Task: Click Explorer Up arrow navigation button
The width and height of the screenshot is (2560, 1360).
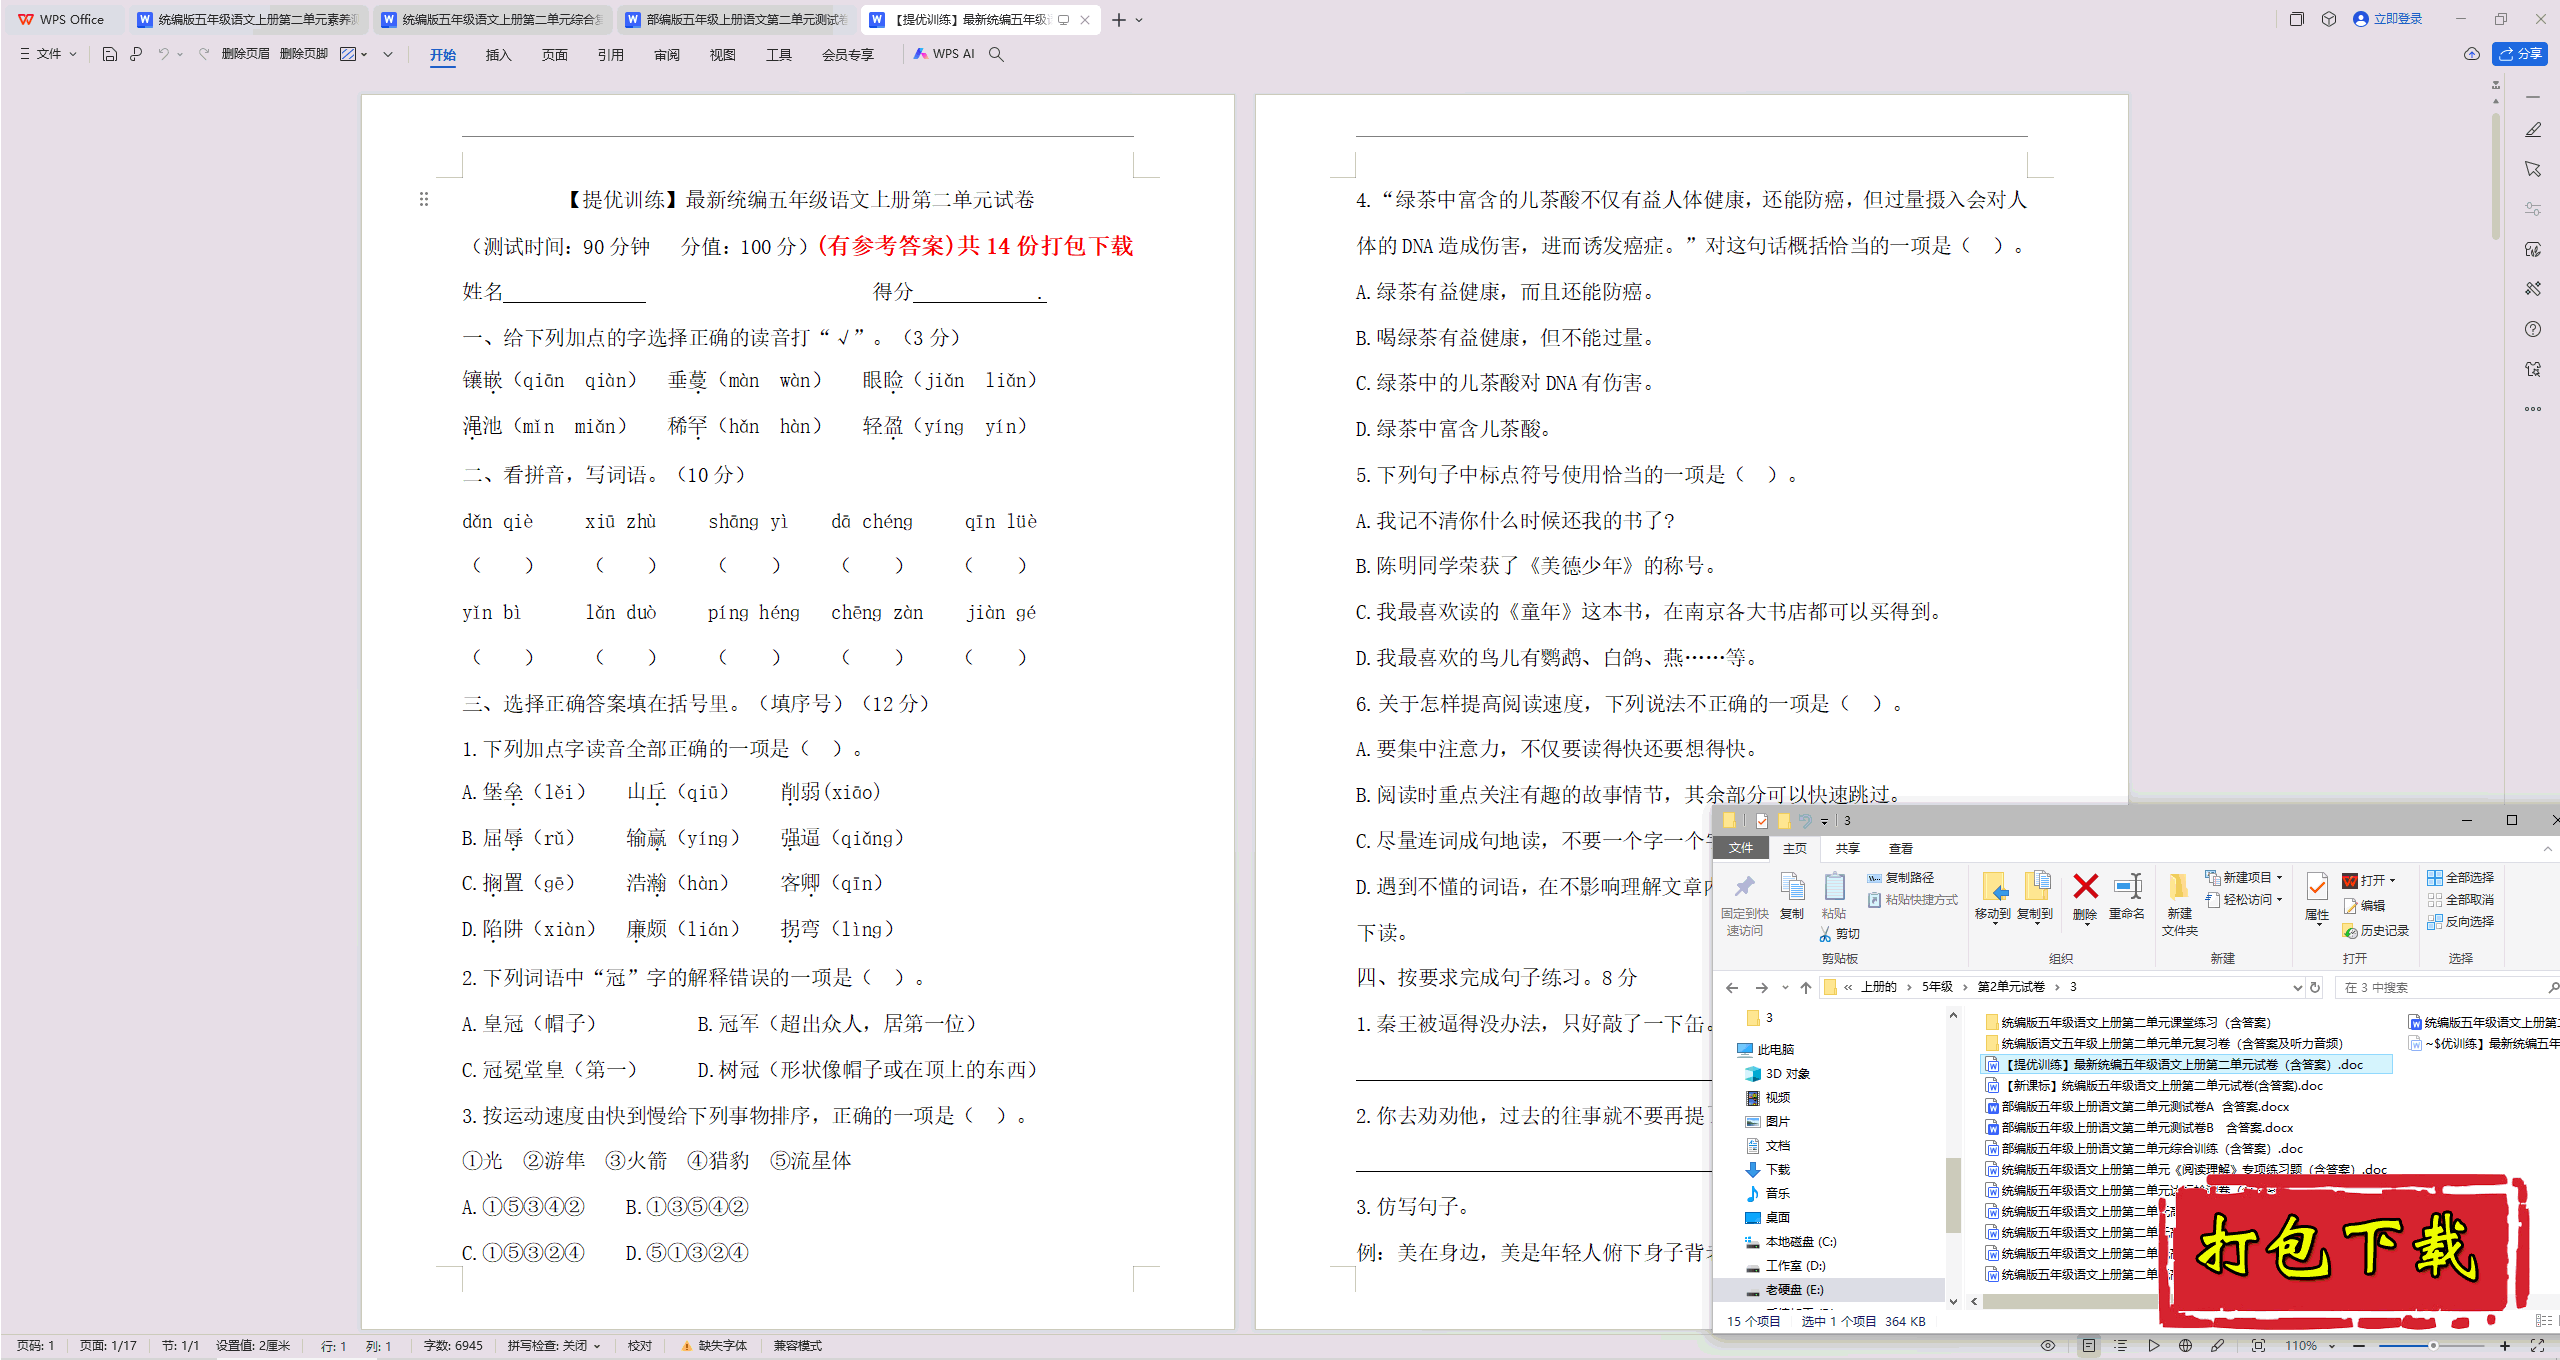Action: [x=1806, y=988]
